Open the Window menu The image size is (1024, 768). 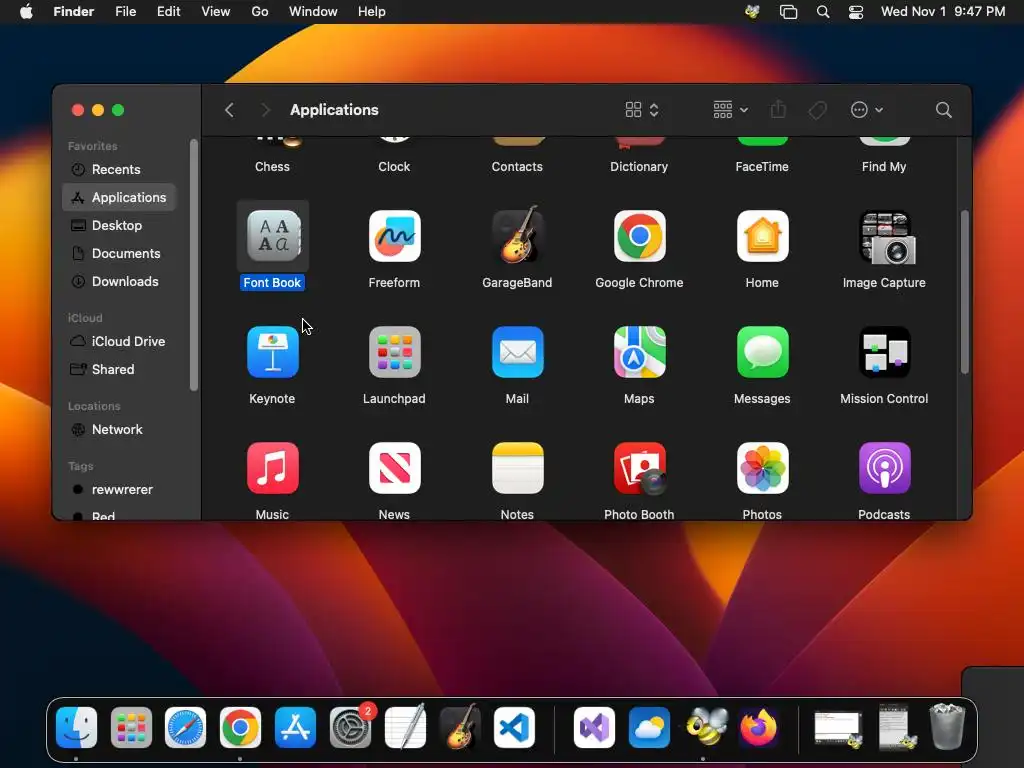point(313,12)
